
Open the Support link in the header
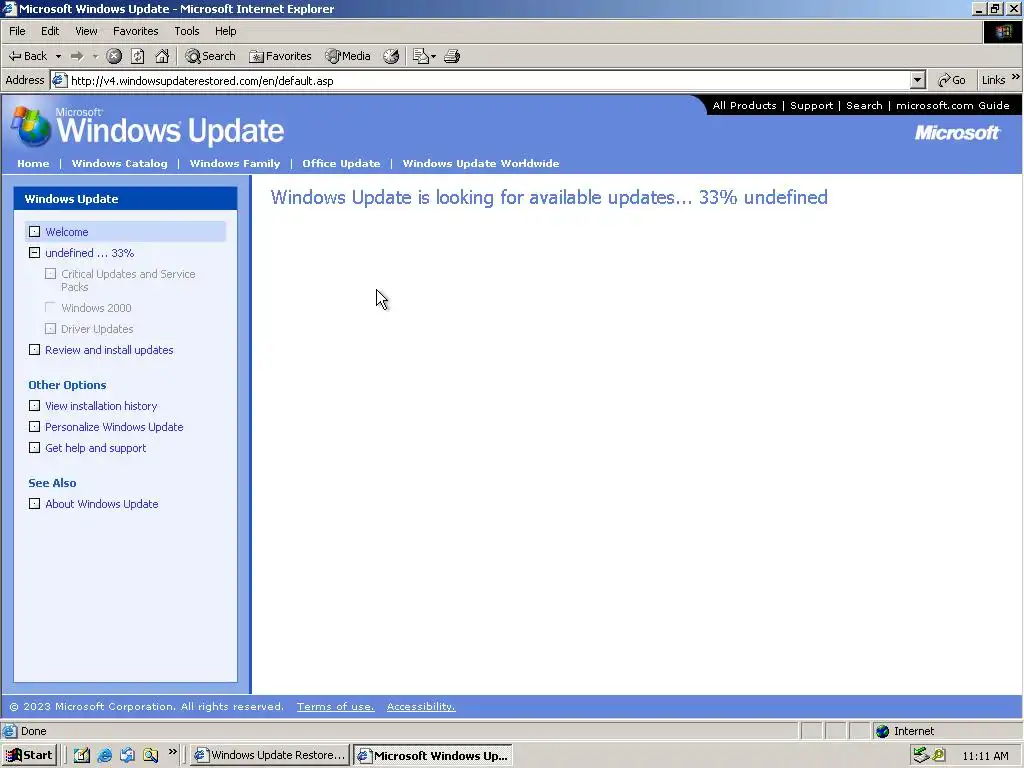pos(812,105)
